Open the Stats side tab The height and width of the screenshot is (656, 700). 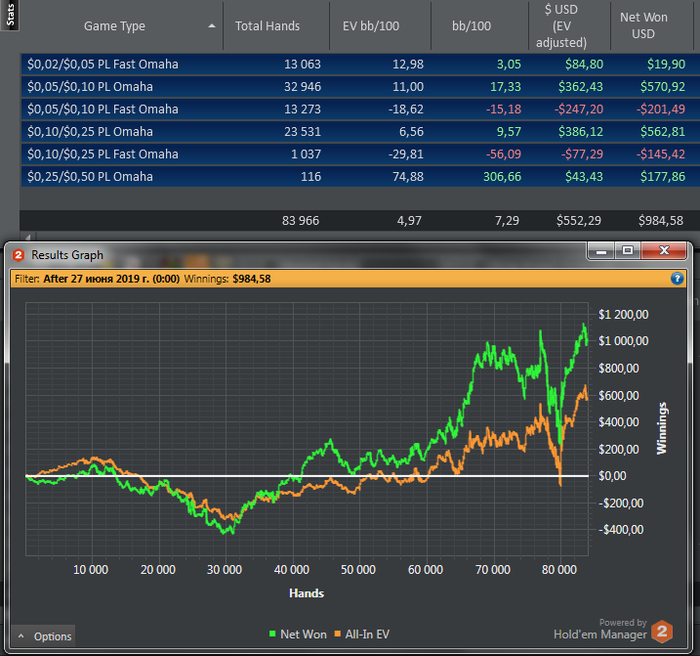[9, 14]
